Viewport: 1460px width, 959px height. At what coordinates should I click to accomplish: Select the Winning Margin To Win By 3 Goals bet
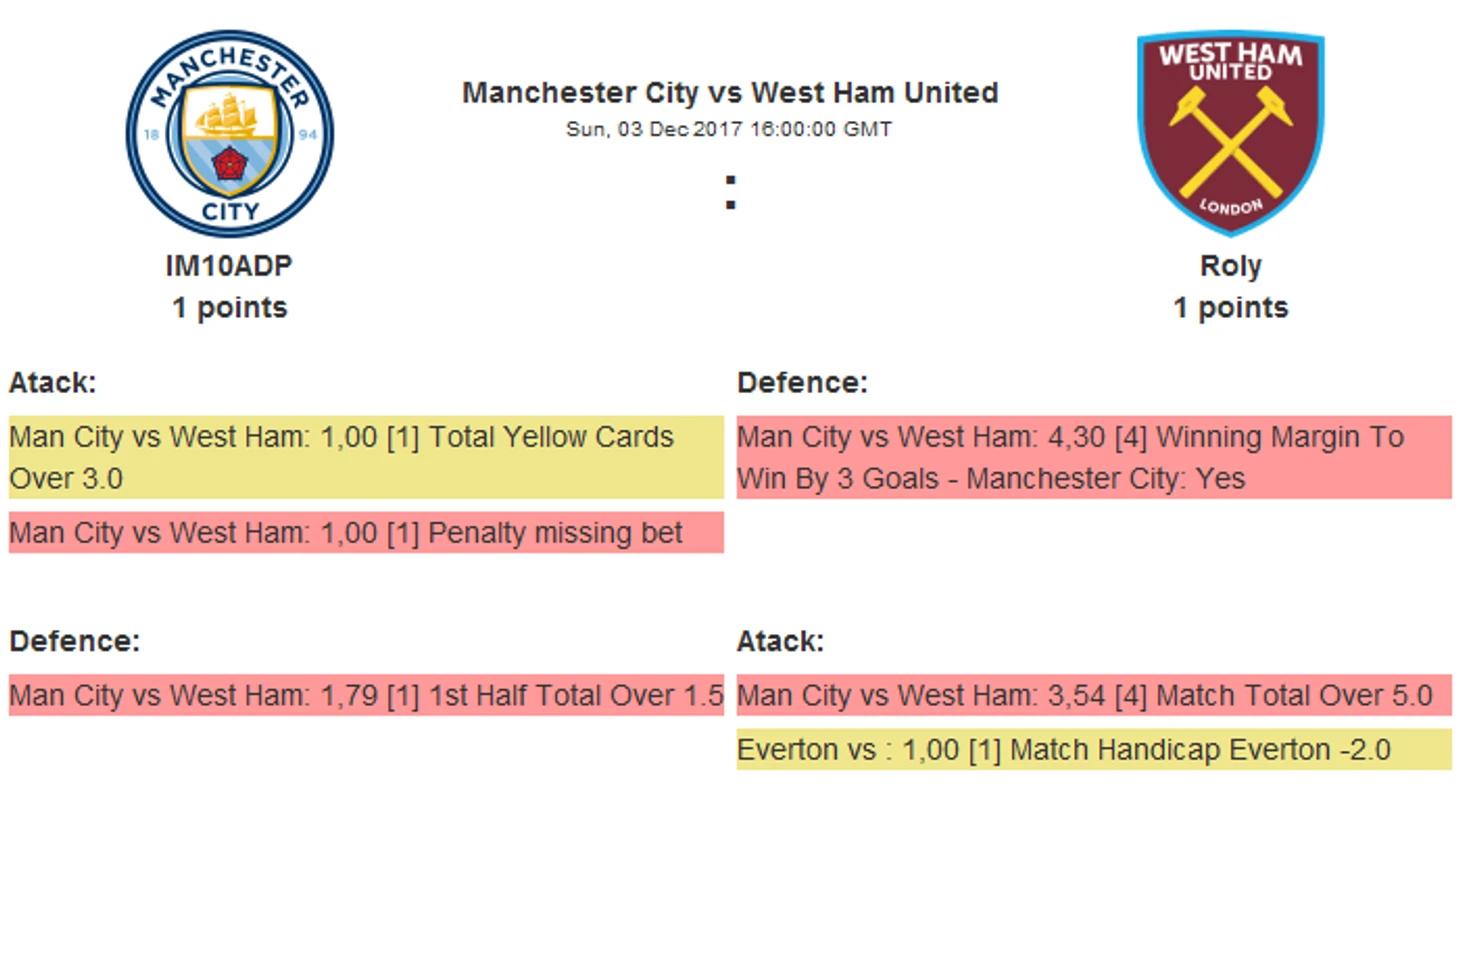point(1093,457)
